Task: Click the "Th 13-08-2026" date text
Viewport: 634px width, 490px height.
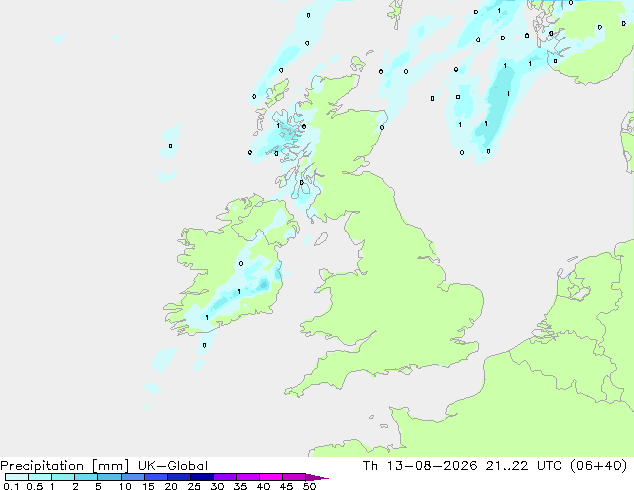Action: pyautogui.click(x=421, y=466)
